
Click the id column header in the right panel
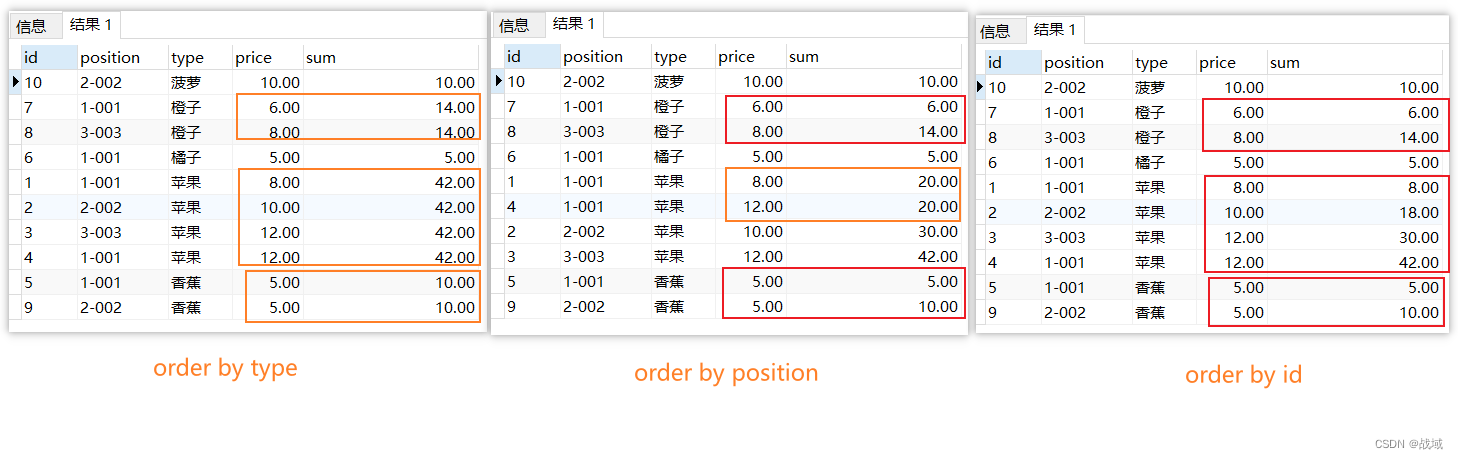point(1013,63)
